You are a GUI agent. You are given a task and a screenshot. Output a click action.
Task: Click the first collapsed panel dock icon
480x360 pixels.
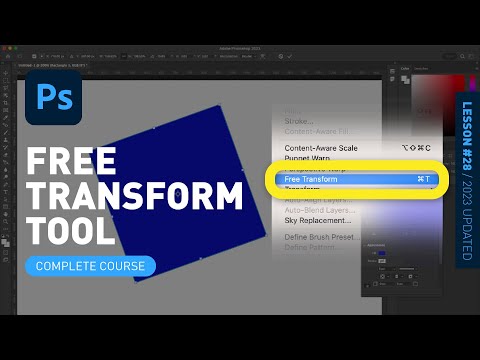tap(392, 71)
